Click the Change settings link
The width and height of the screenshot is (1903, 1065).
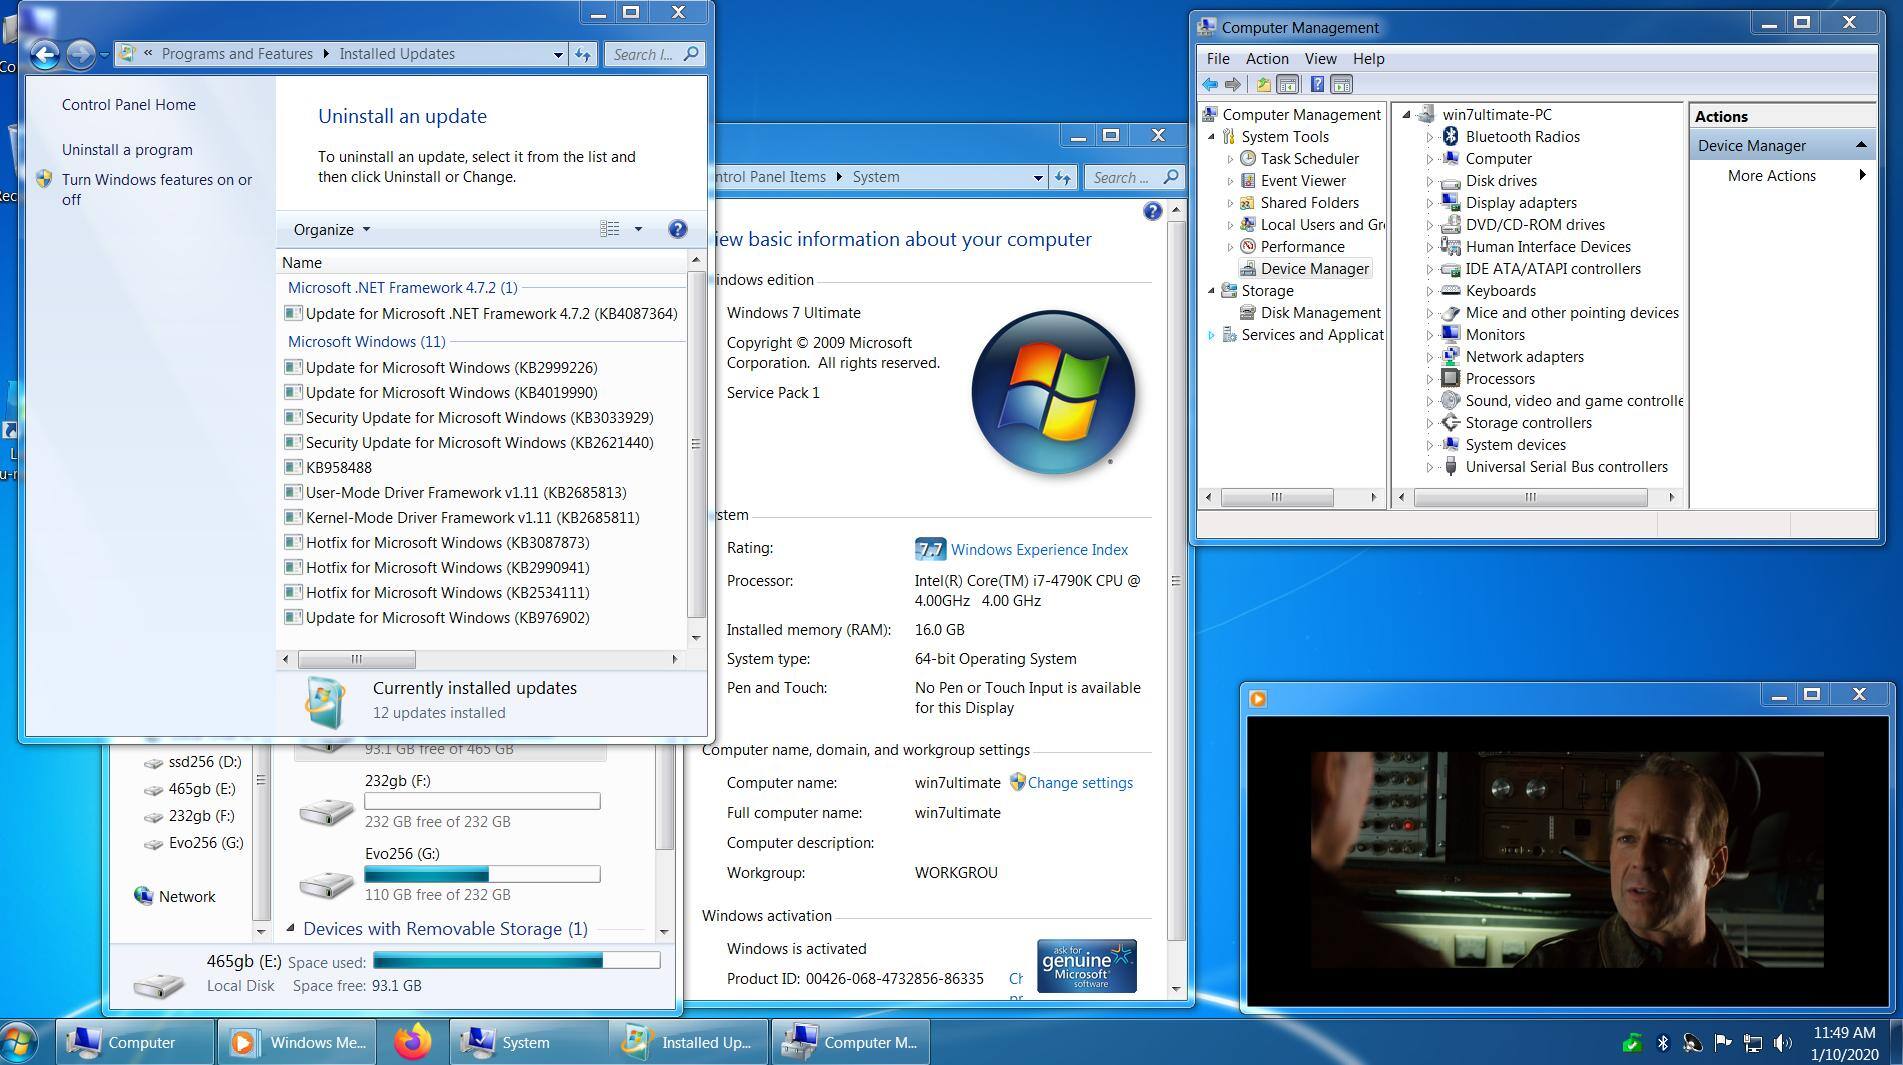1079,783
